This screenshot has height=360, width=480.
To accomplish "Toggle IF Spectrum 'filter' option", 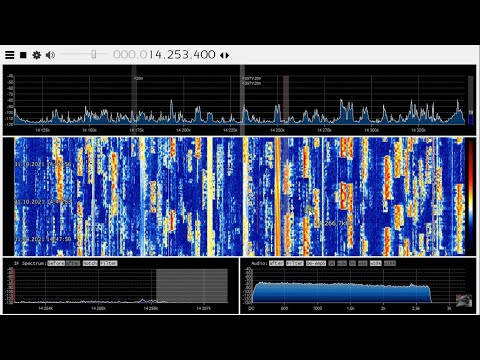I will (x=109, y=263).
